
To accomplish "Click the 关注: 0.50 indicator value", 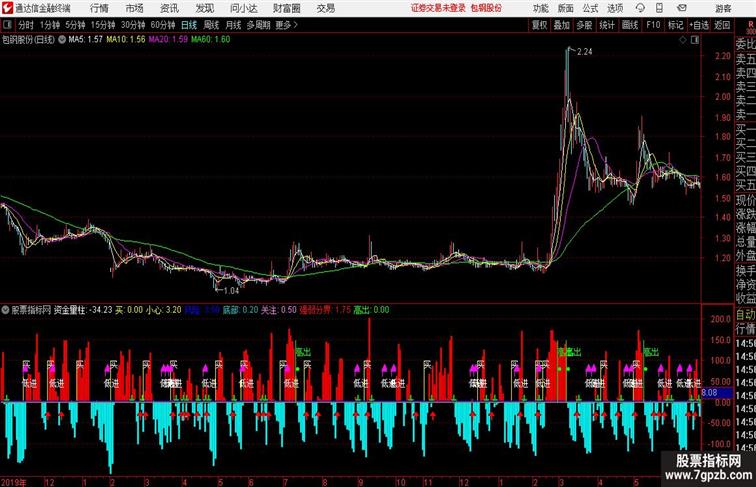I will [279, 310].
